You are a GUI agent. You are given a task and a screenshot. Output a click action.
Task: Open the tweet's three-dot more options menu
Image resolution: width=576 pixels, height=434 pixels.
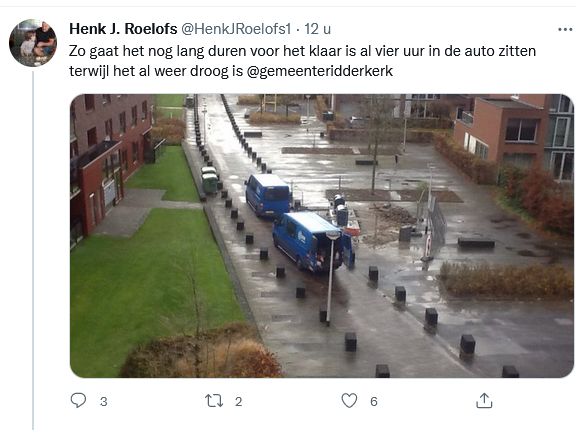point(565,29)
